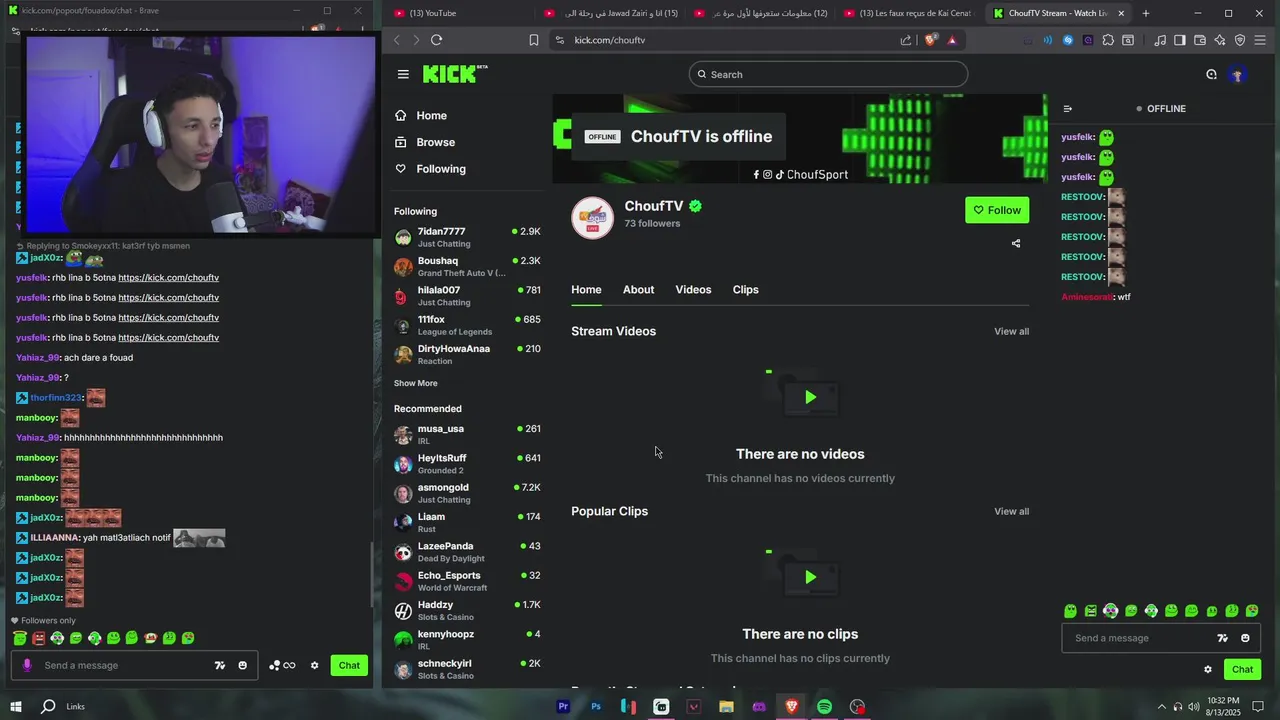Viewport: 1280px width, 720px height.
Task: Go to Home in Kick sidebar
Action: coord(421,116)
